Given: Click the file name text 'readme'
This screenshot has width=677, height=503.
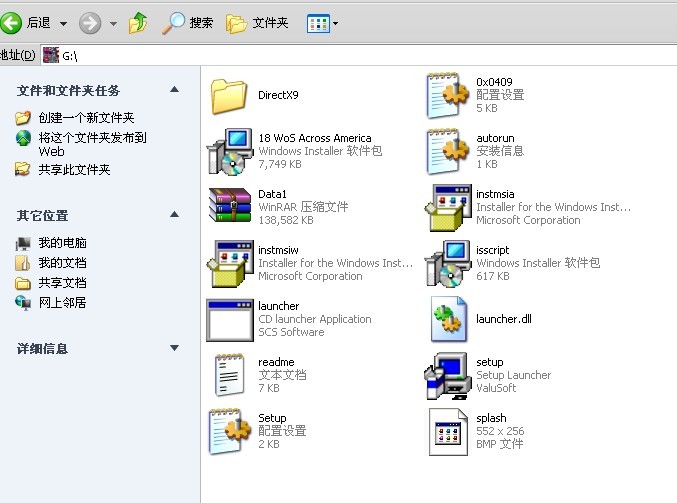Looking at the screenshot, I should pyautogui.click(x=276, y=362).
